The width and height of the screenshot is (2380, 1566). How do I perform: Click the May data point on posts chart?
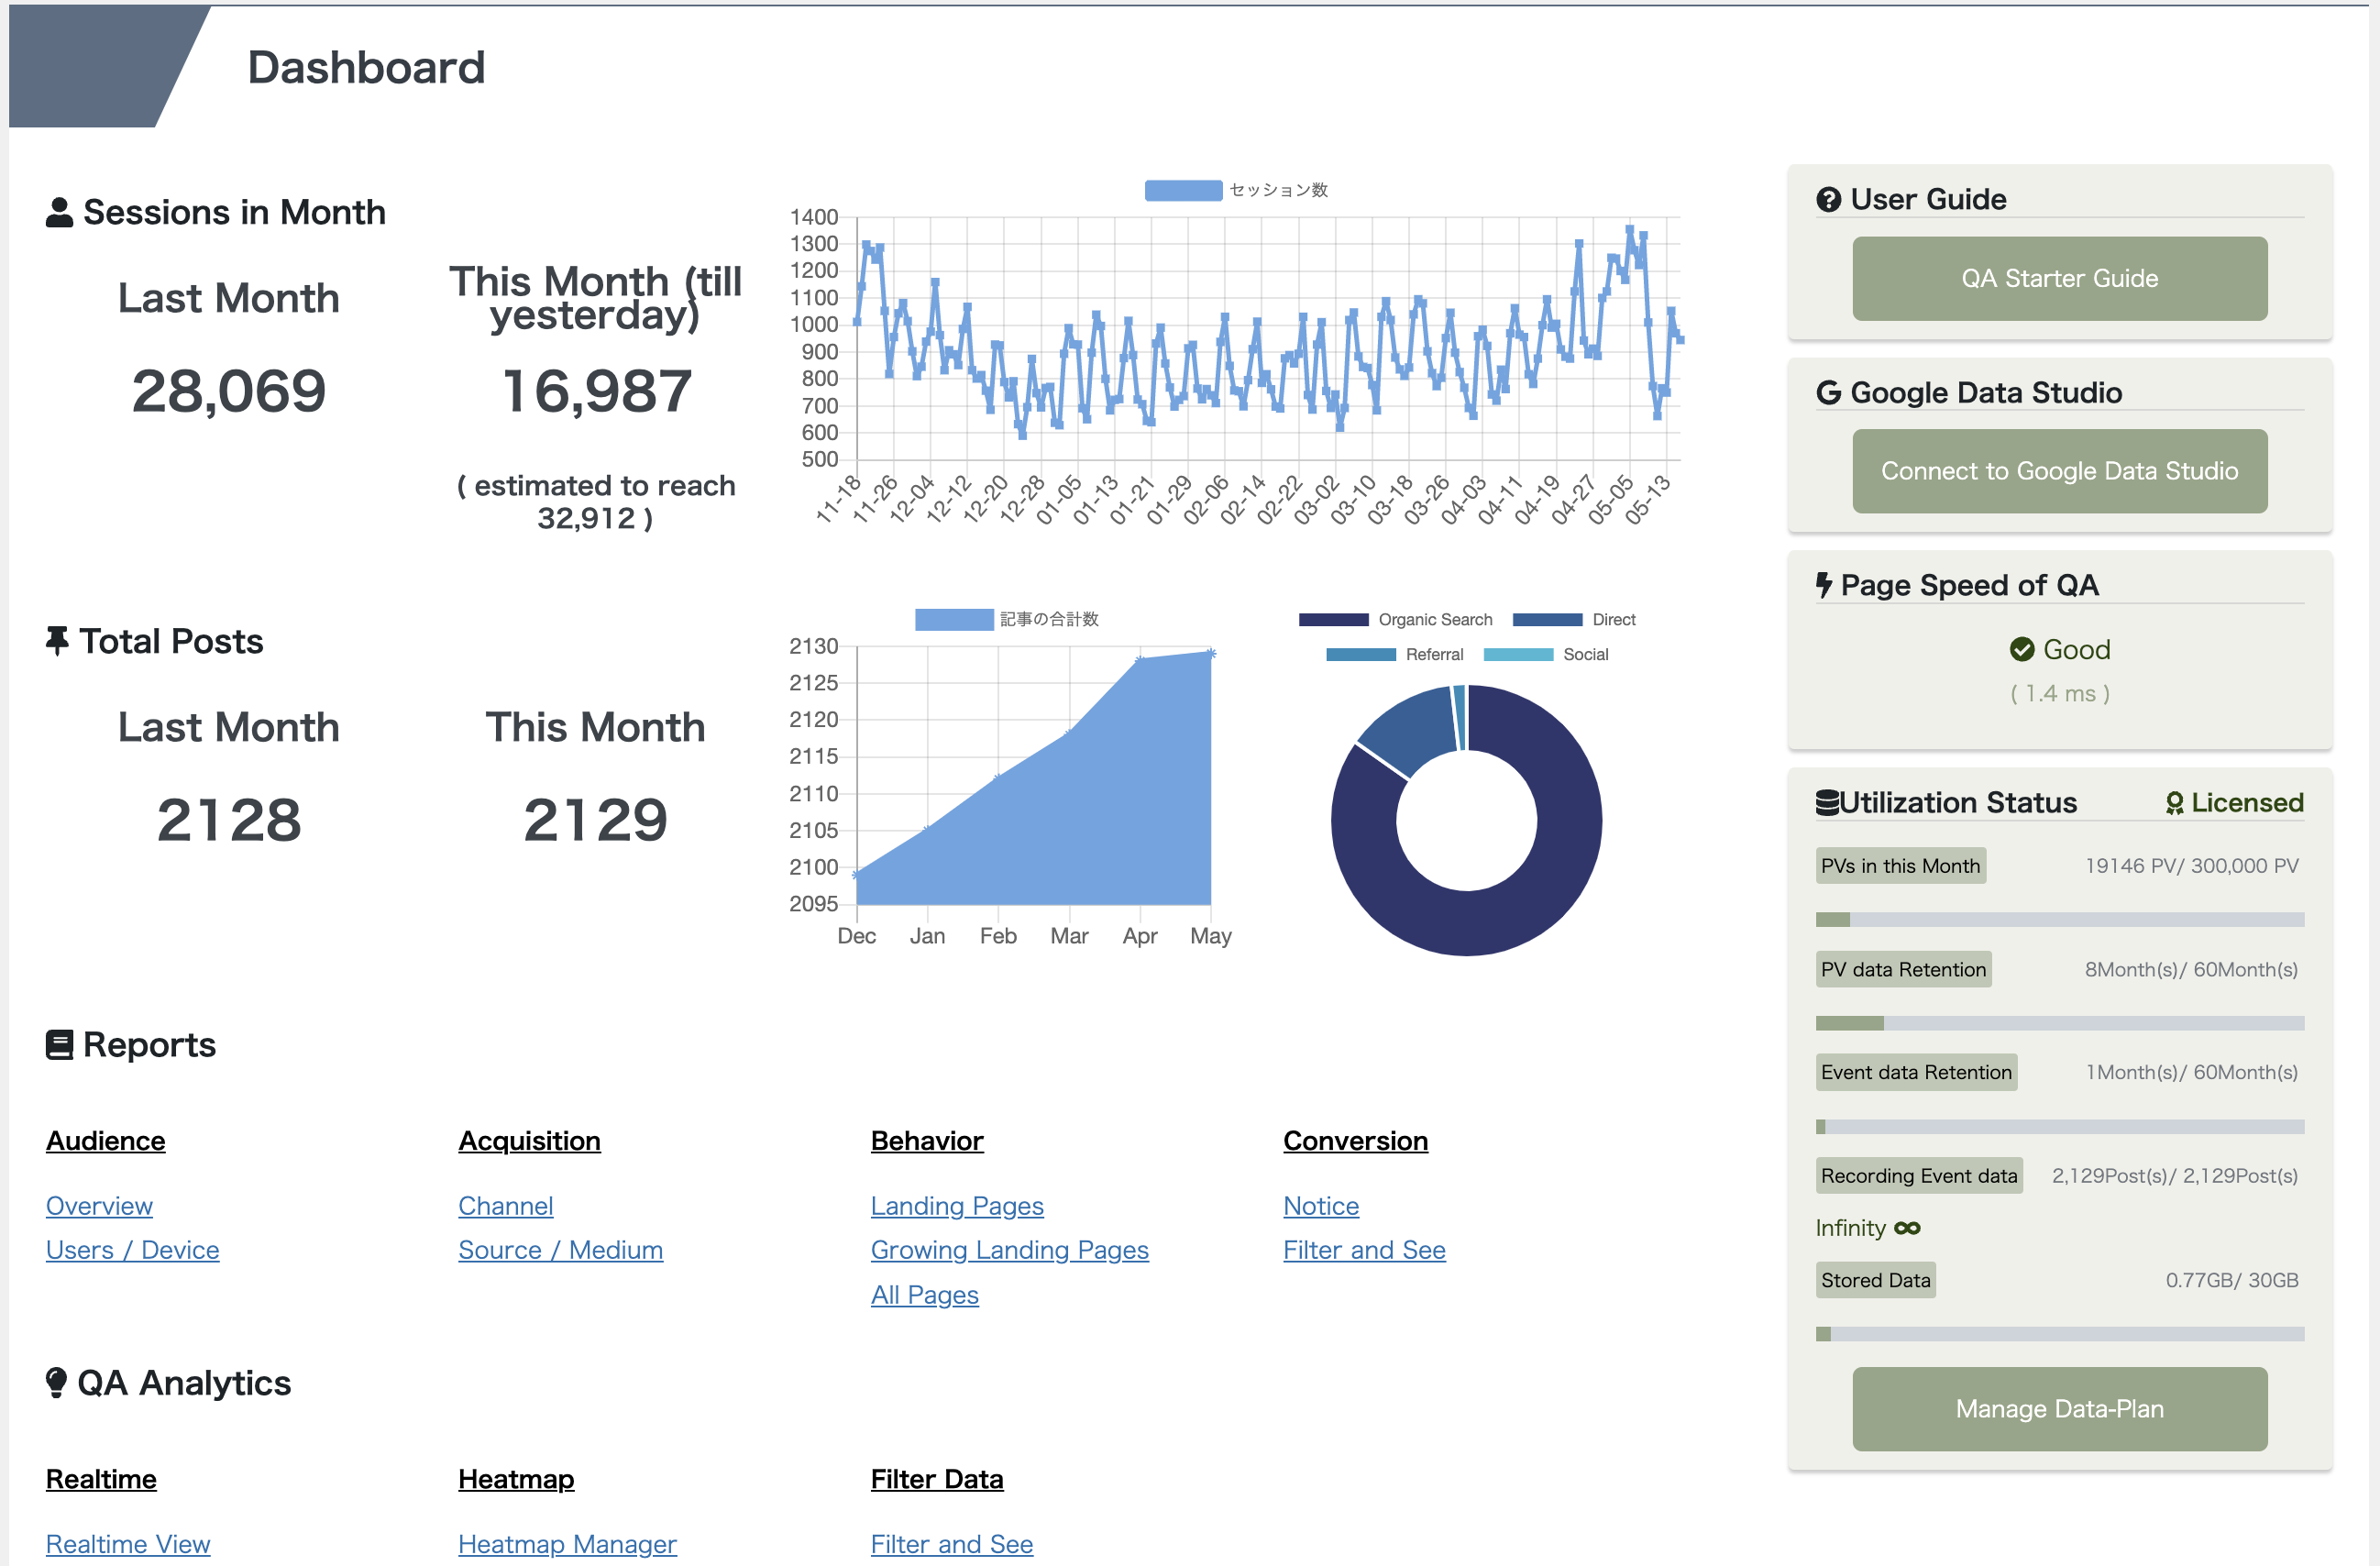tap(1210, 654)
